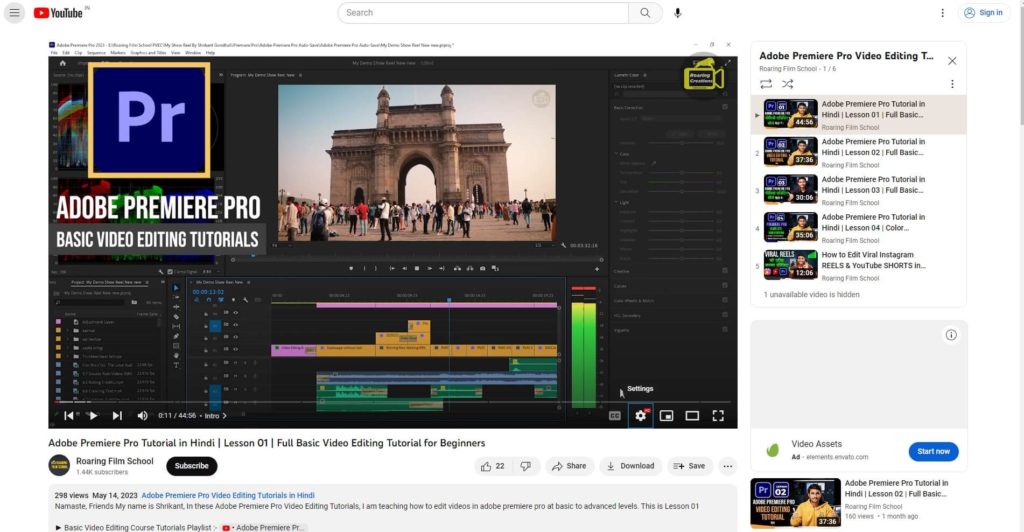1024x532 pixels.
Task: Open more actions ellipsis under video
Action: coord(728,466)
